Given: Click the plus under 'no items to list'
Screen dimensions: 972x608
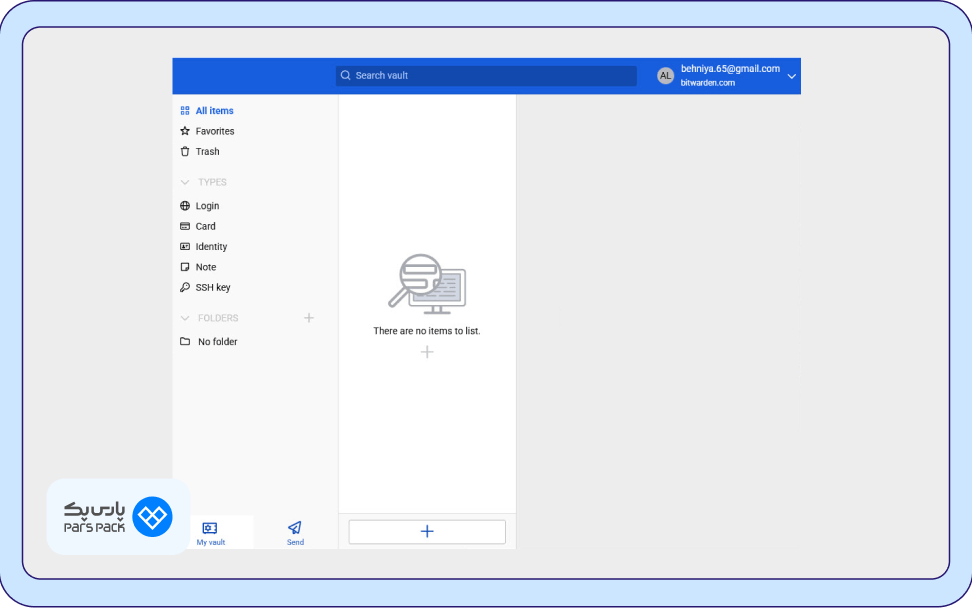Looking at the screenshot, I should point(427,352).
